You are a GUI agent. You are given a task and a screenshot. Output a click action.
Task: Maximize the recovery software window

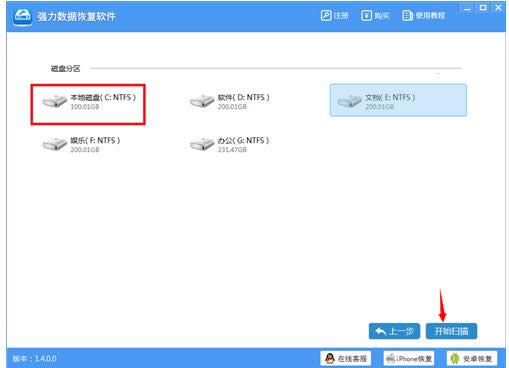pyautogui.click(x=483, y=8)
